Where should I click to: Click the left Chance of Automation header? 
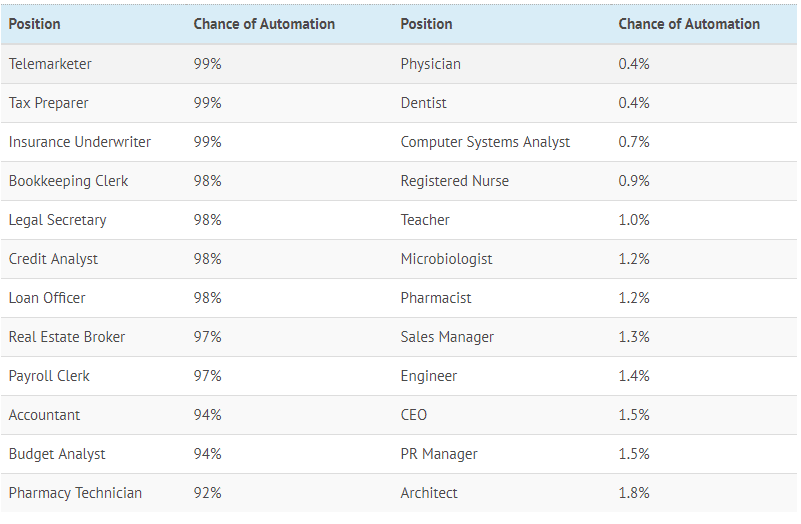pyautogui.click(x=264, y=24)
